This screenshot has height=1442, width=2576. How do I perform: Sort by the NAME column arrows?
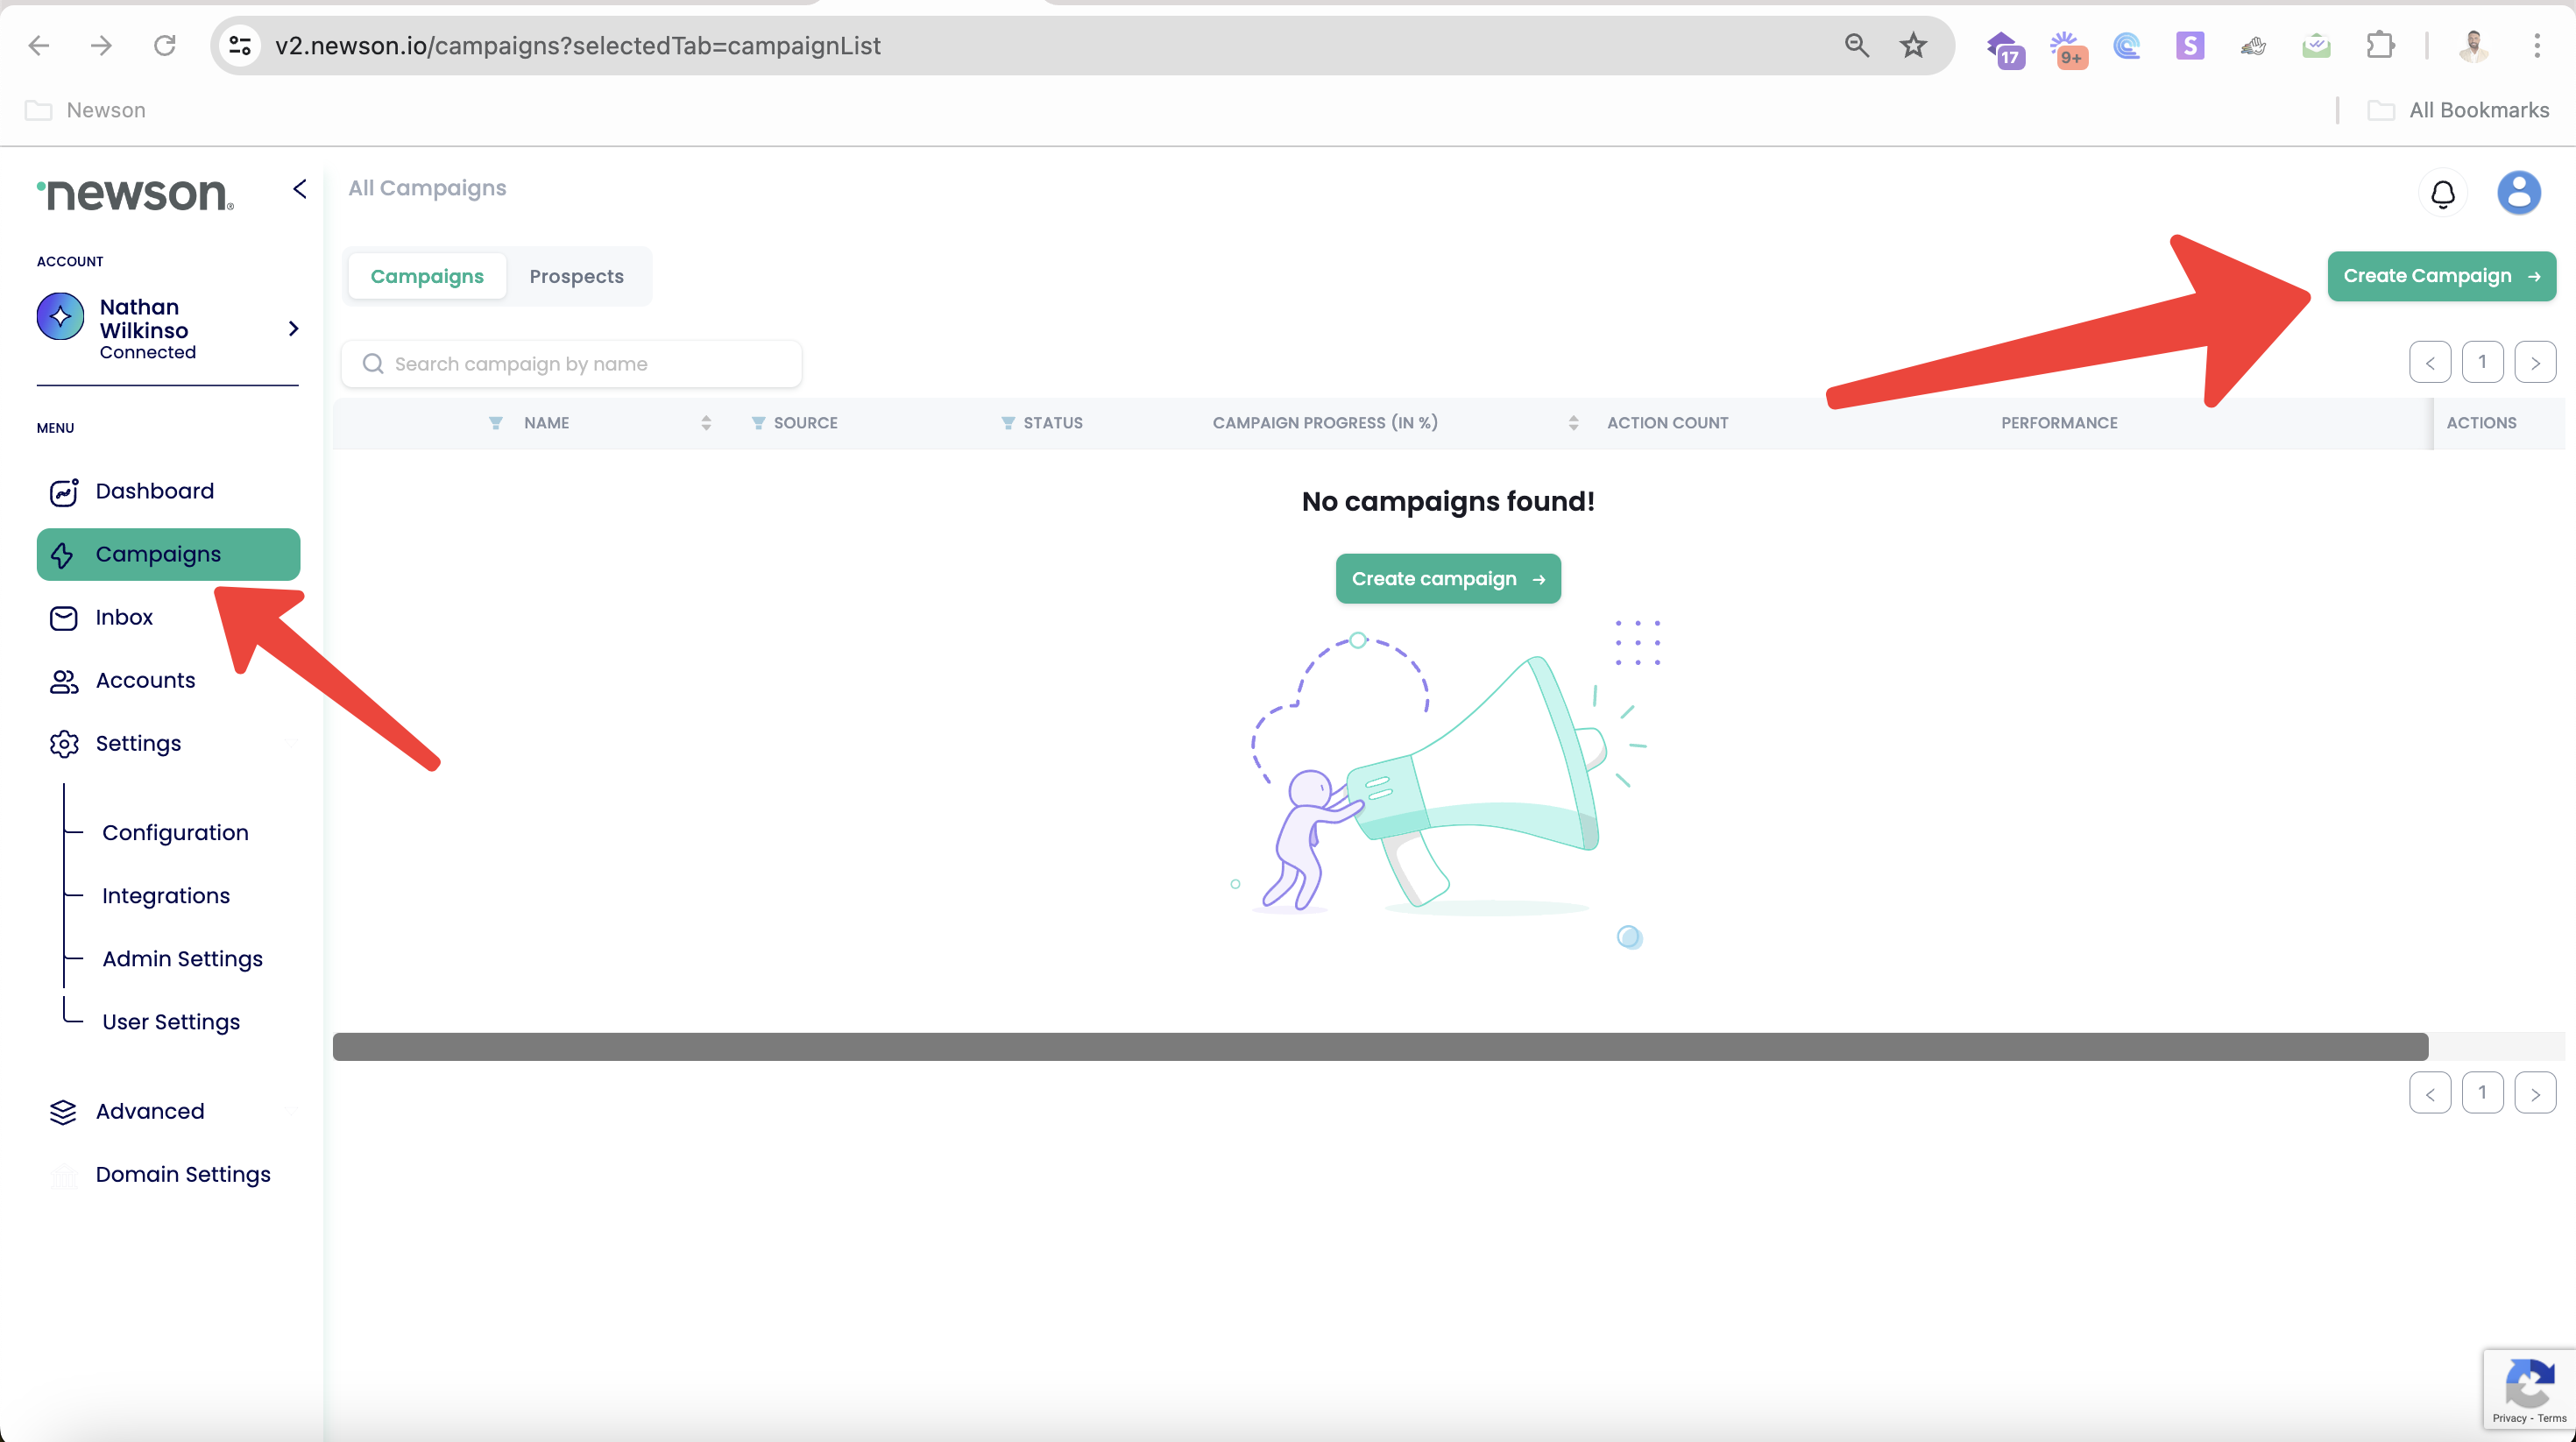(x=706, y=423)
